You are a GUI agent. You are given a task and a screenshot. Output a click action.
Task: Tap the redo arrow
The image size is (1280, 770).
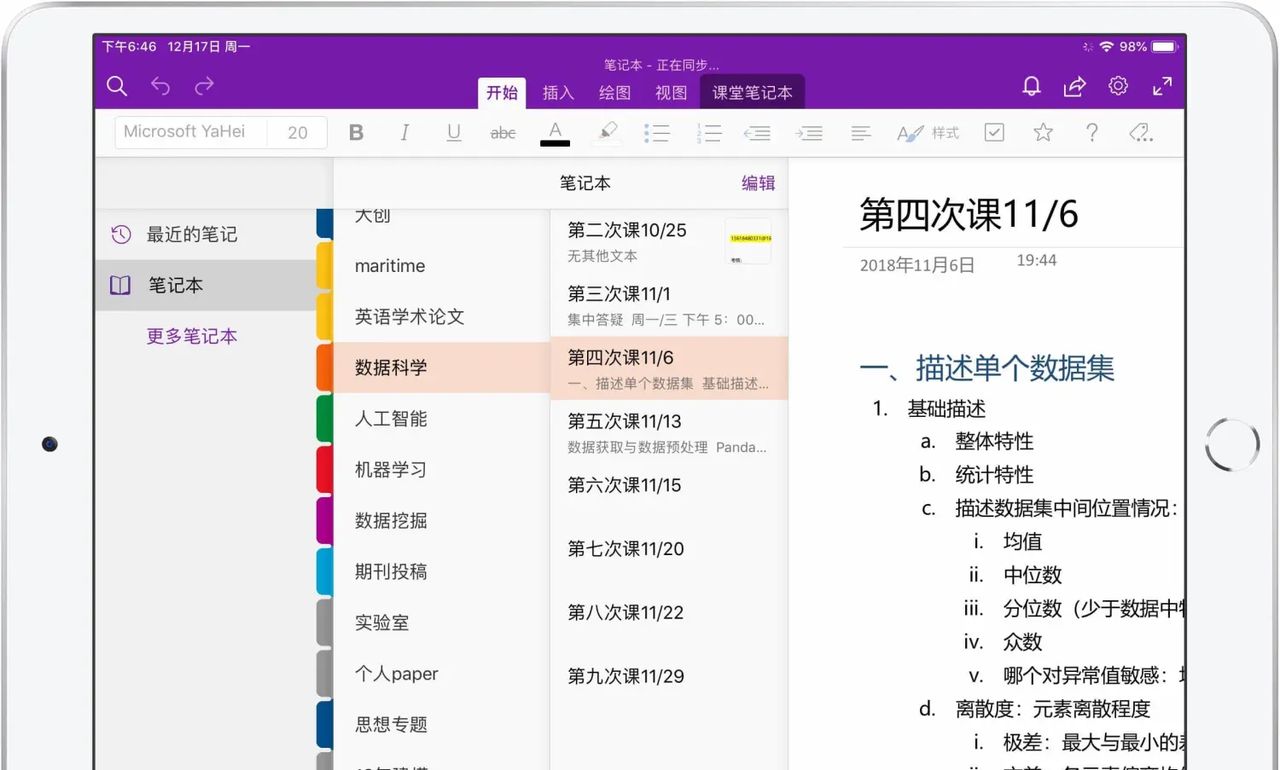(204, 86)
